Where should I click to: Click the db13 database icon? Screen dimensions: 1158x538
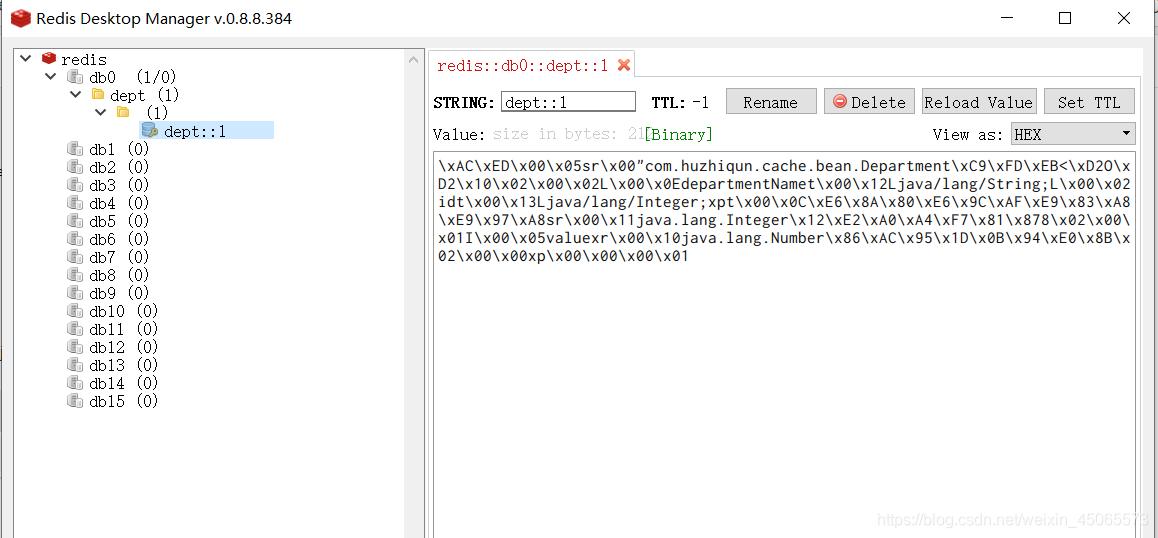75,365
